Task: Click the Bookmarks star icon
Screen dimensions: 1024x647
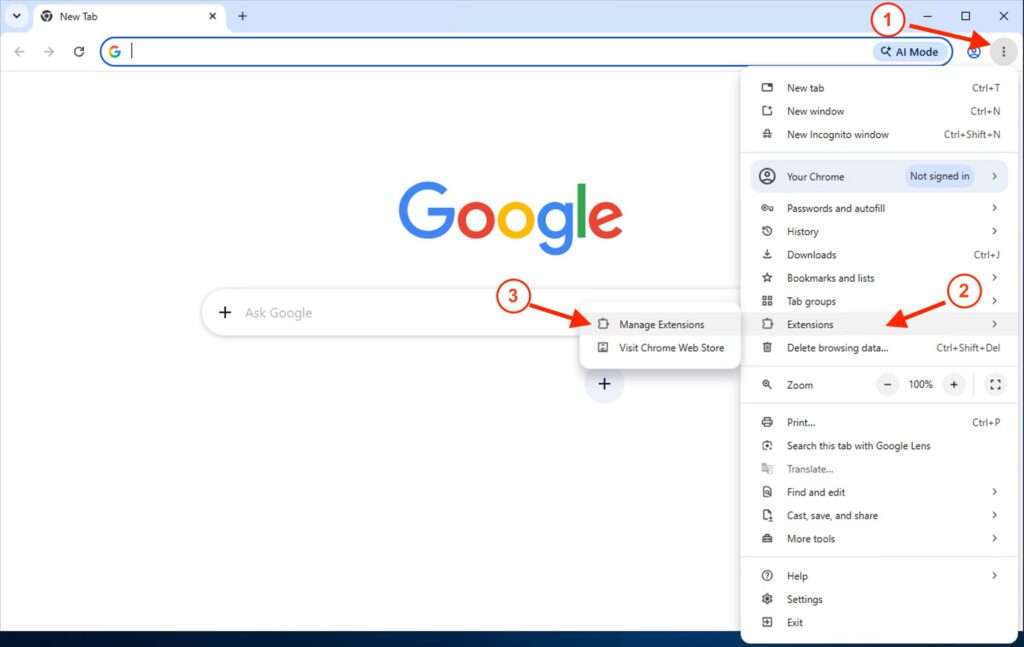Action: (767, 278)
